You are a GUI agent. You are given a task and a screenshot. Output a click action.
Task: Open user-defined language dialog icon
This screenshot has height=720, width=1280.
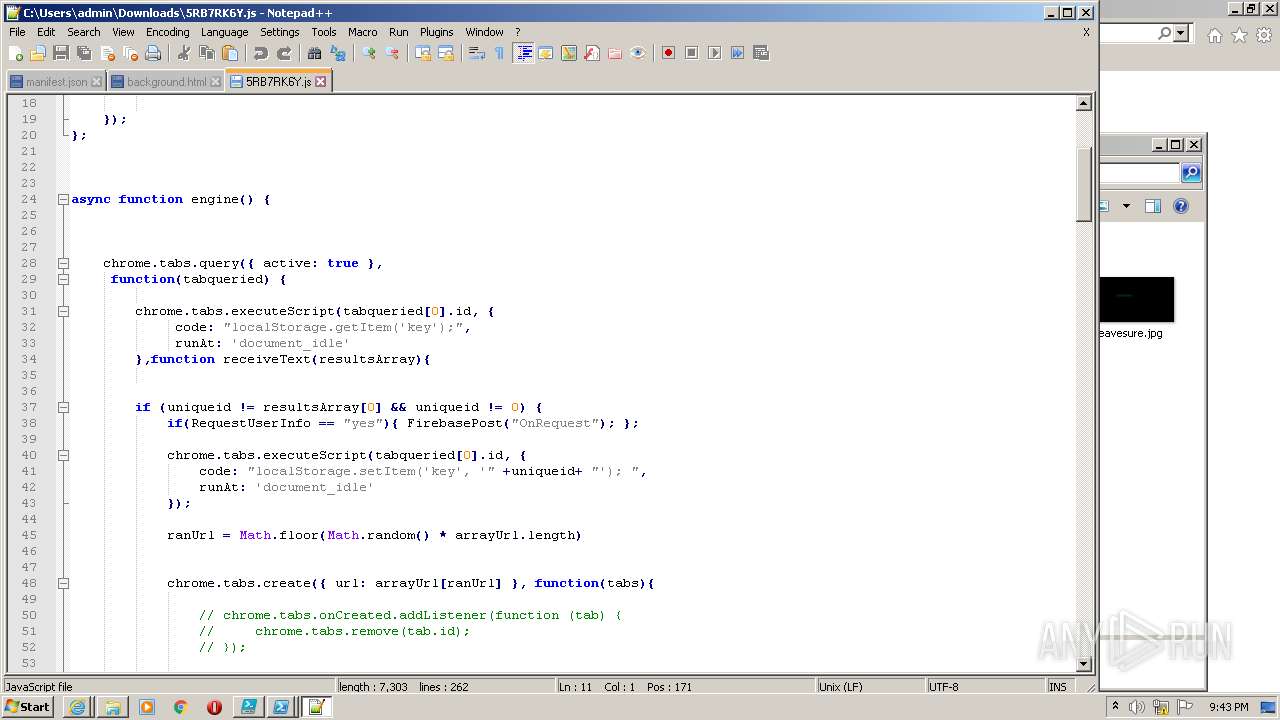pyautogui.click(x=546, y=53)
